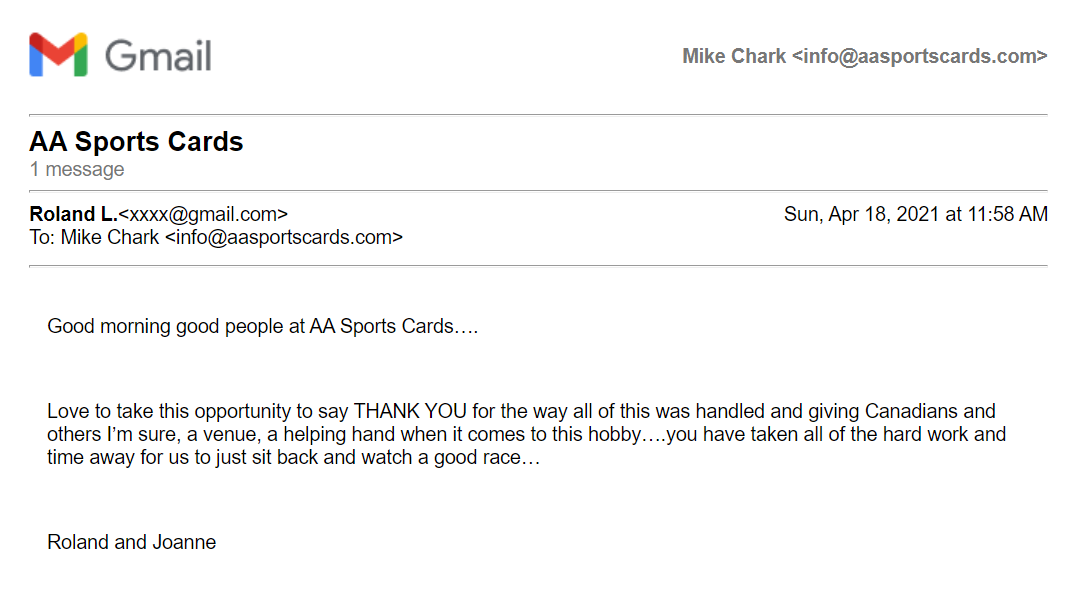Click the sentence ending 'watch a good race'
1080x600 pixels.
click(293, 457)
